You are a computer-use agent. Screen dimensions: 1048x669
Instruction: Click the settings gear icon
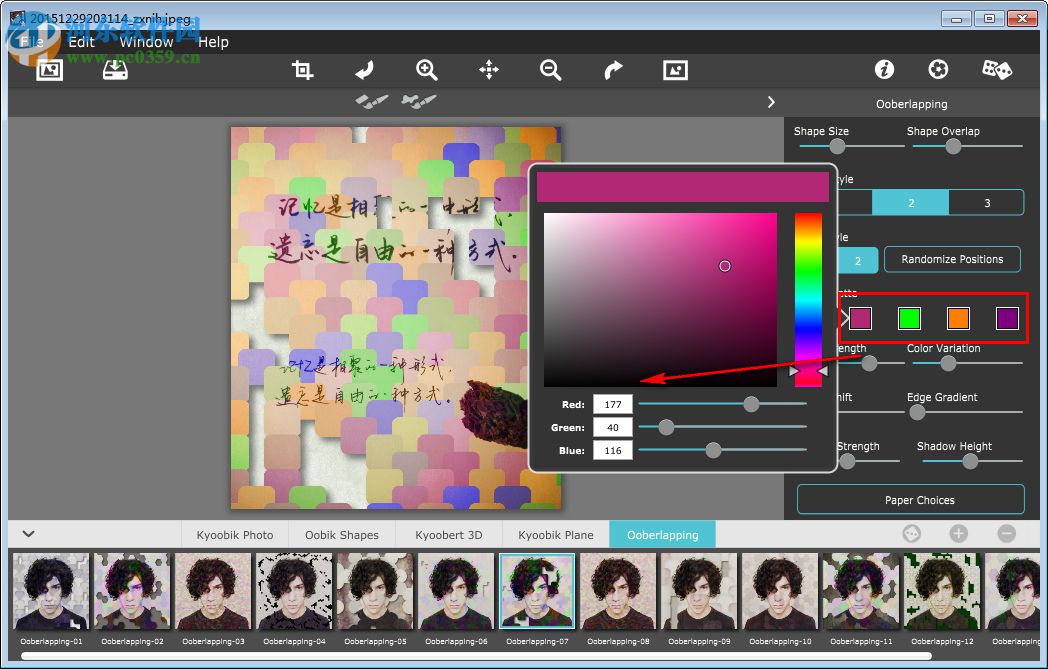coord(938,69)
